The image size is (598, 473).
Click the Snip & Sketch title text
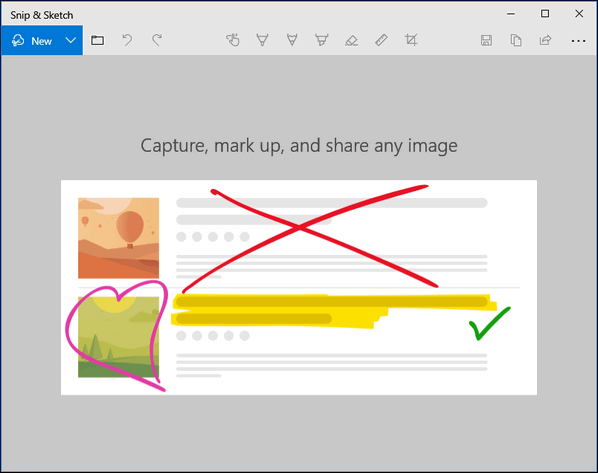(x=42, y=15)
